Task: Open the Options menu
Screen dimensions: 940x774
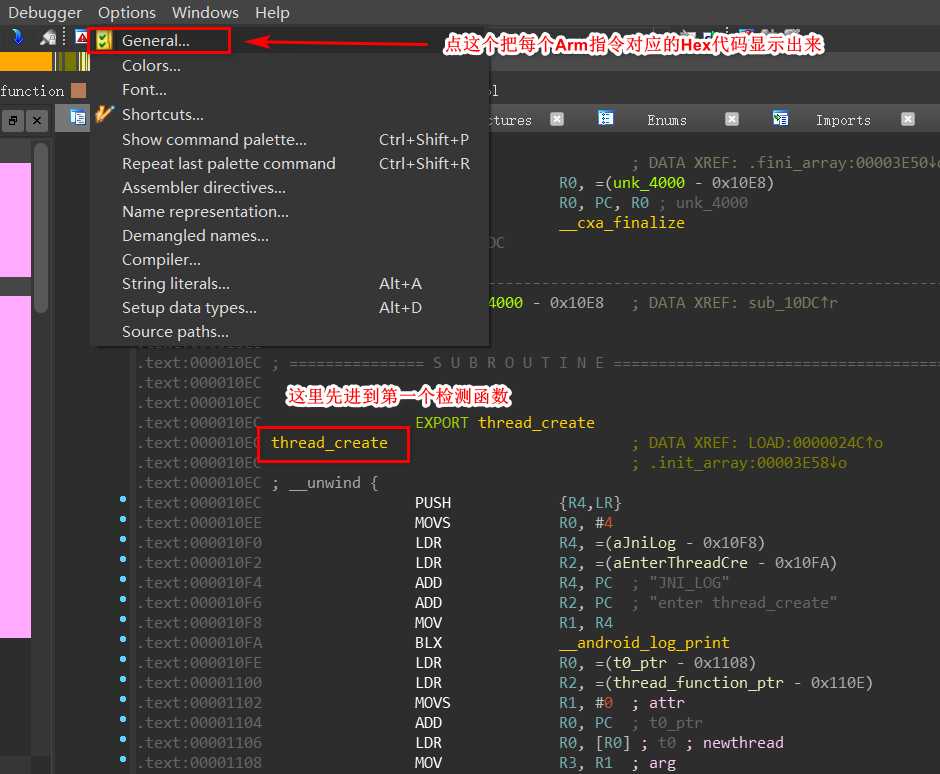Action: [126, 13]
